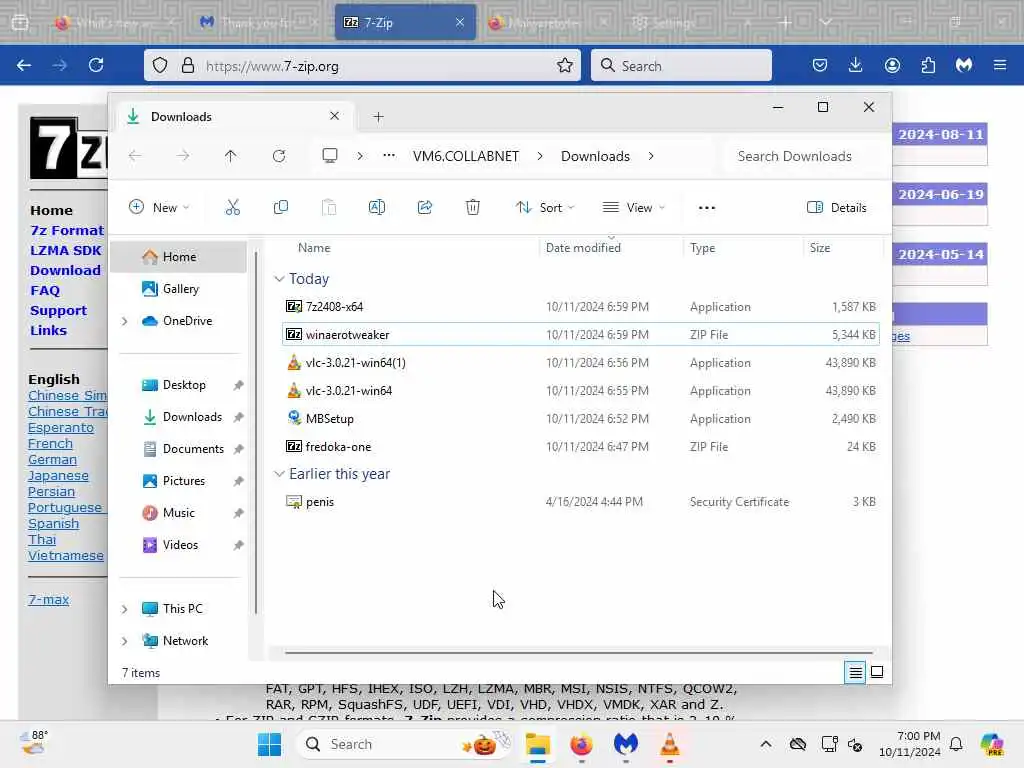Click chevron after Downloads in address bar
The height and width of the screenshot is (768, 1024).
(650, 156)
